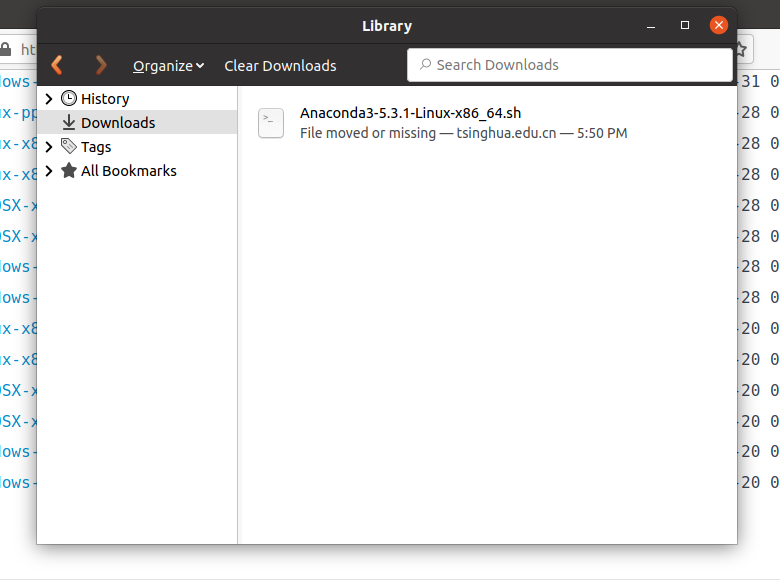Click the All Bookmarks star icon
This screenshot has width=780, height=580.
pos(69,170)
